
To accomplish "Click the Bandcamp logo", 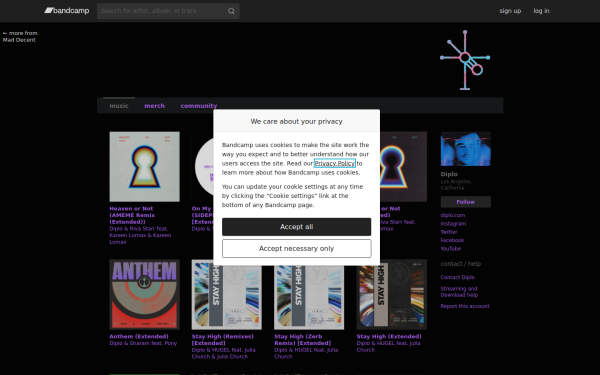I will point(67,11).
